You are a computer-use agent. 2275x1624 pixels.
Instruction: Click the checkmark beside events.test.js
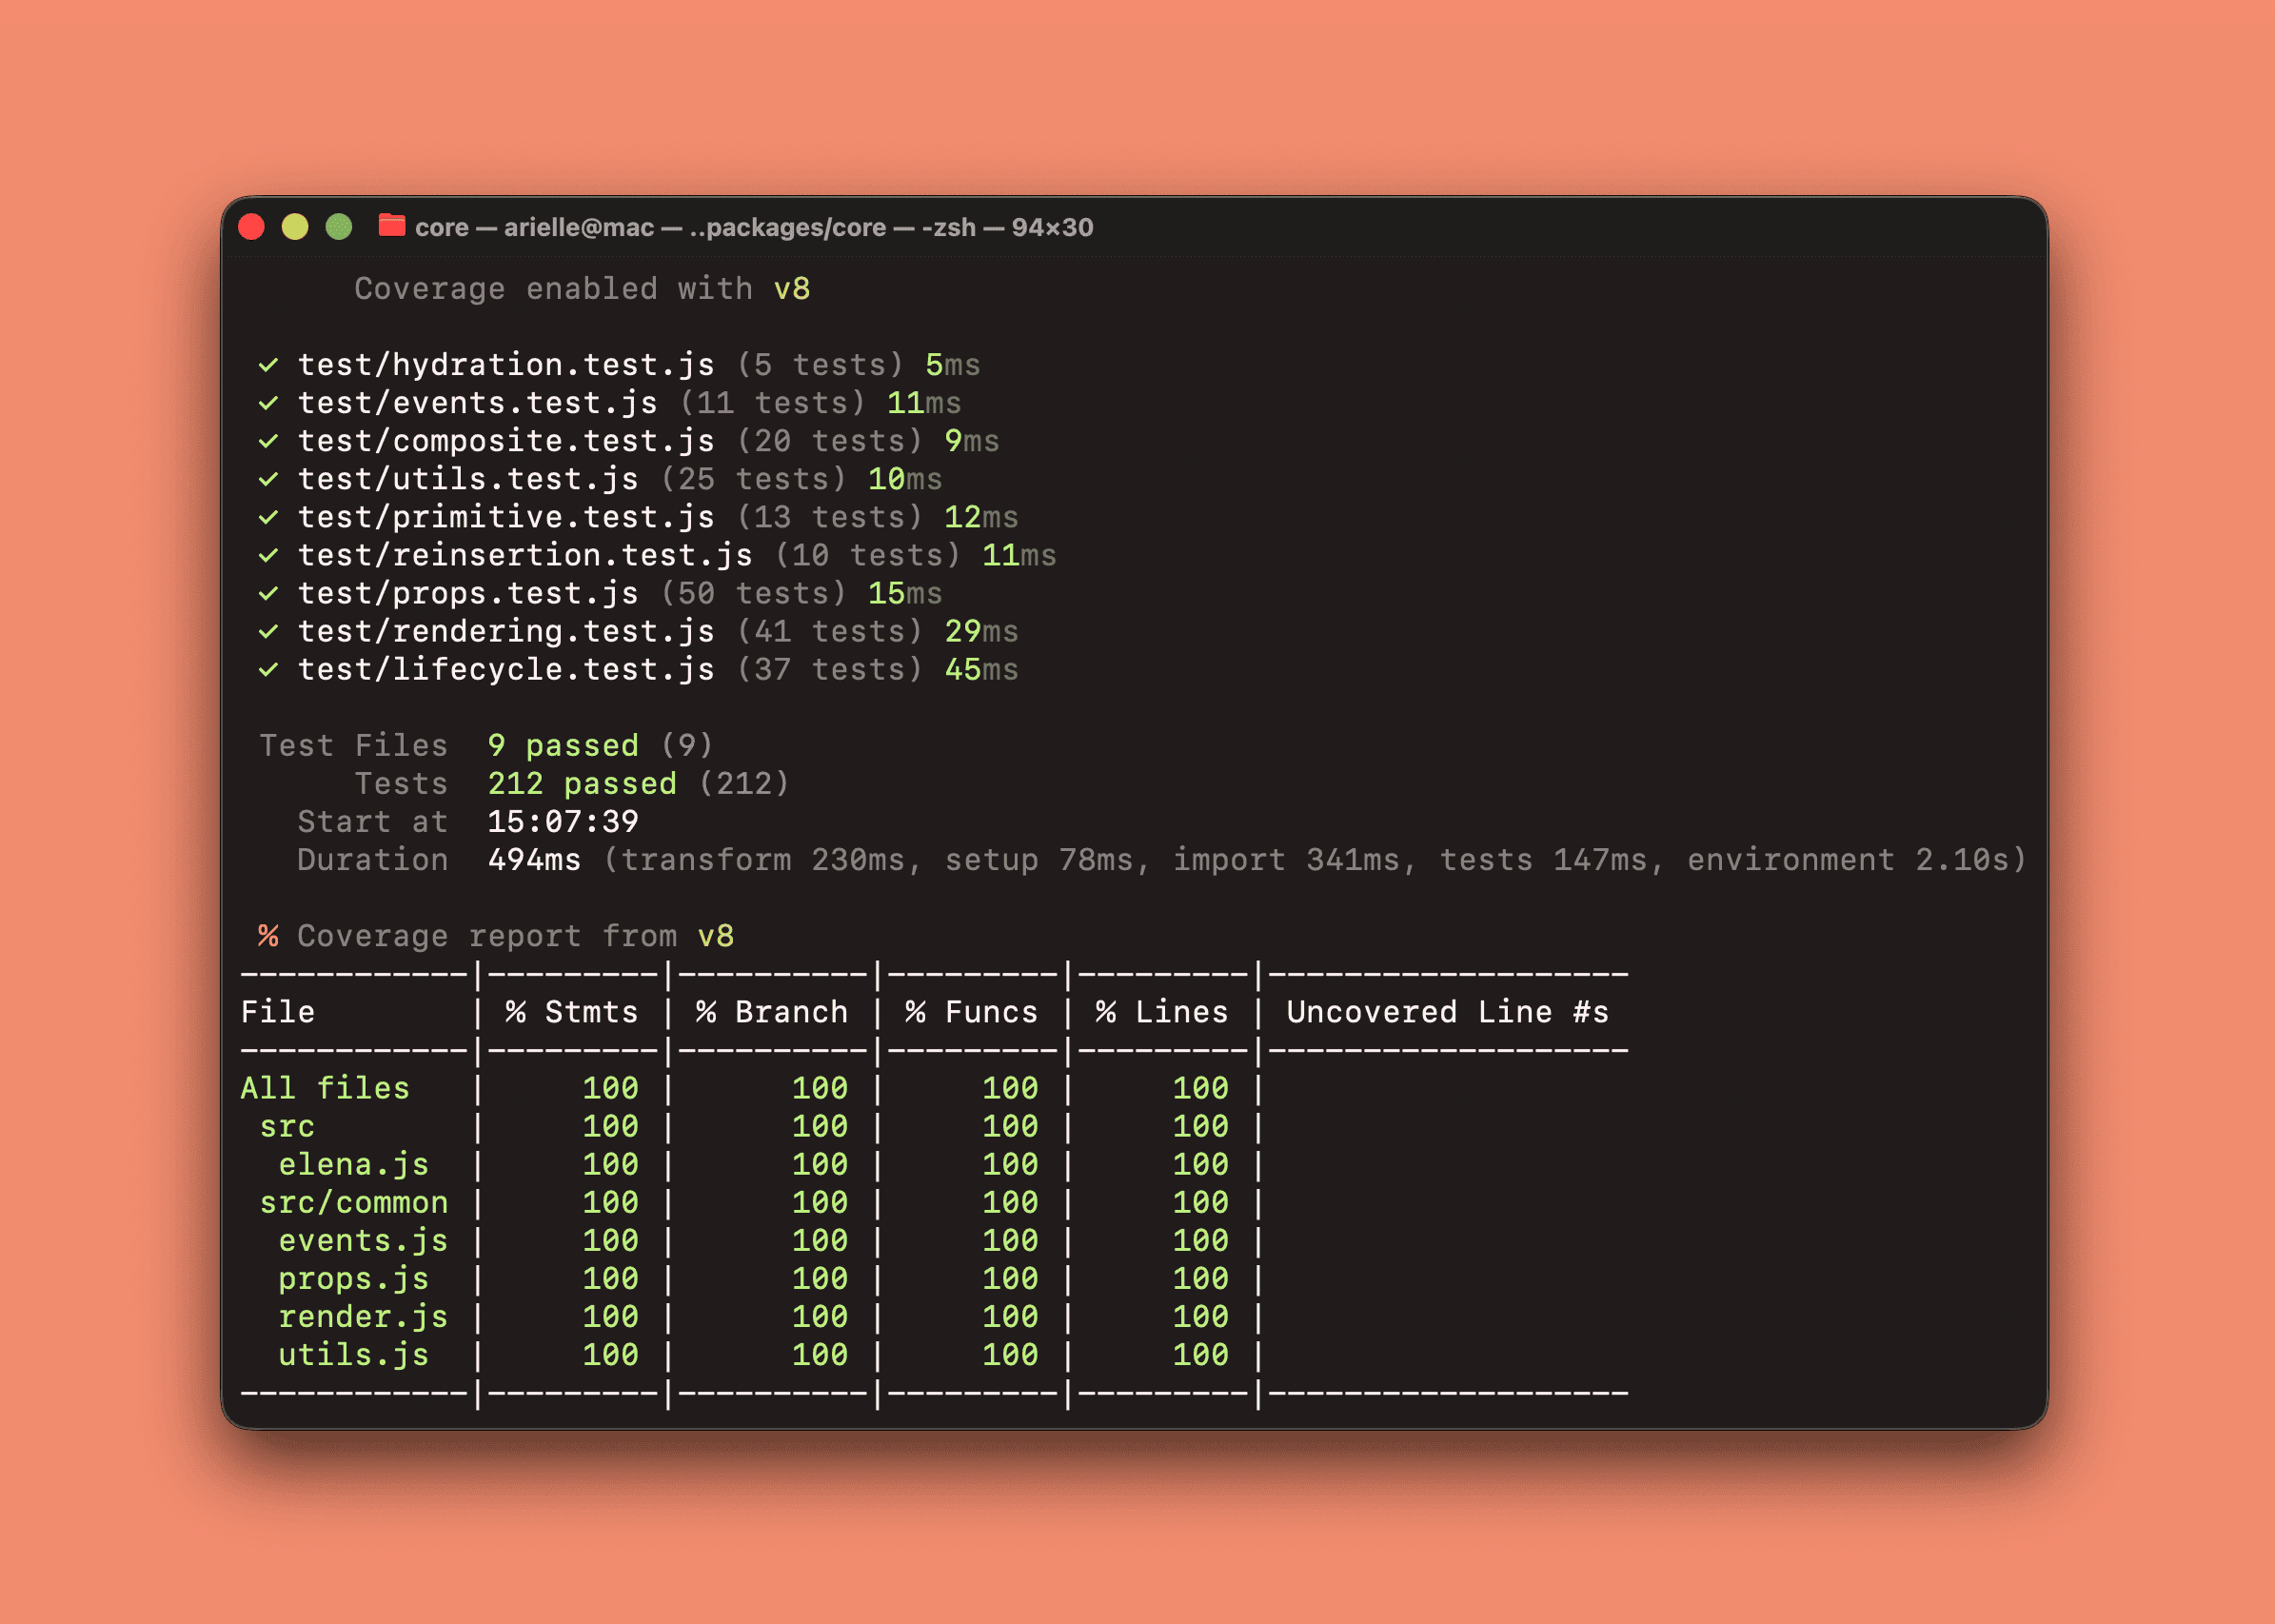[x=268, y=403]
